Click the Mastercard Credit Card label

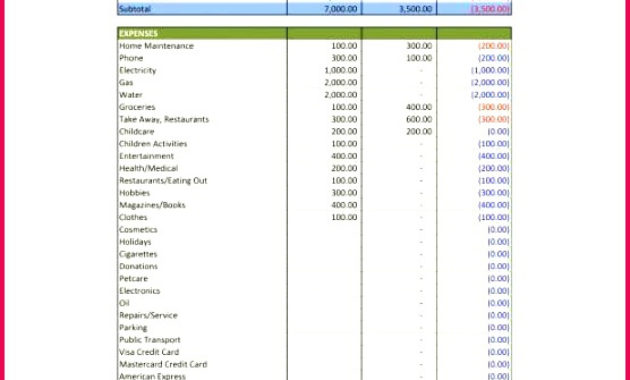163,364
